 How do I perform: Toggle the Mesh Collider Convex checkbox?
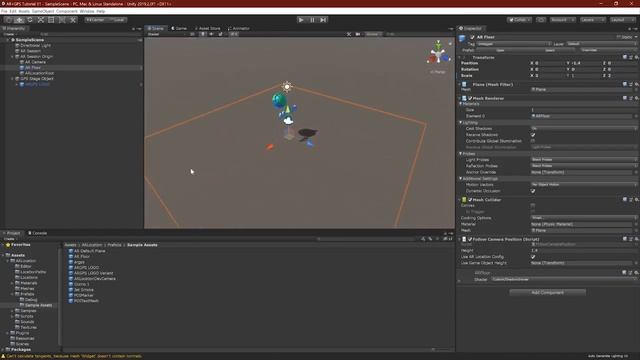coord(533,206)
